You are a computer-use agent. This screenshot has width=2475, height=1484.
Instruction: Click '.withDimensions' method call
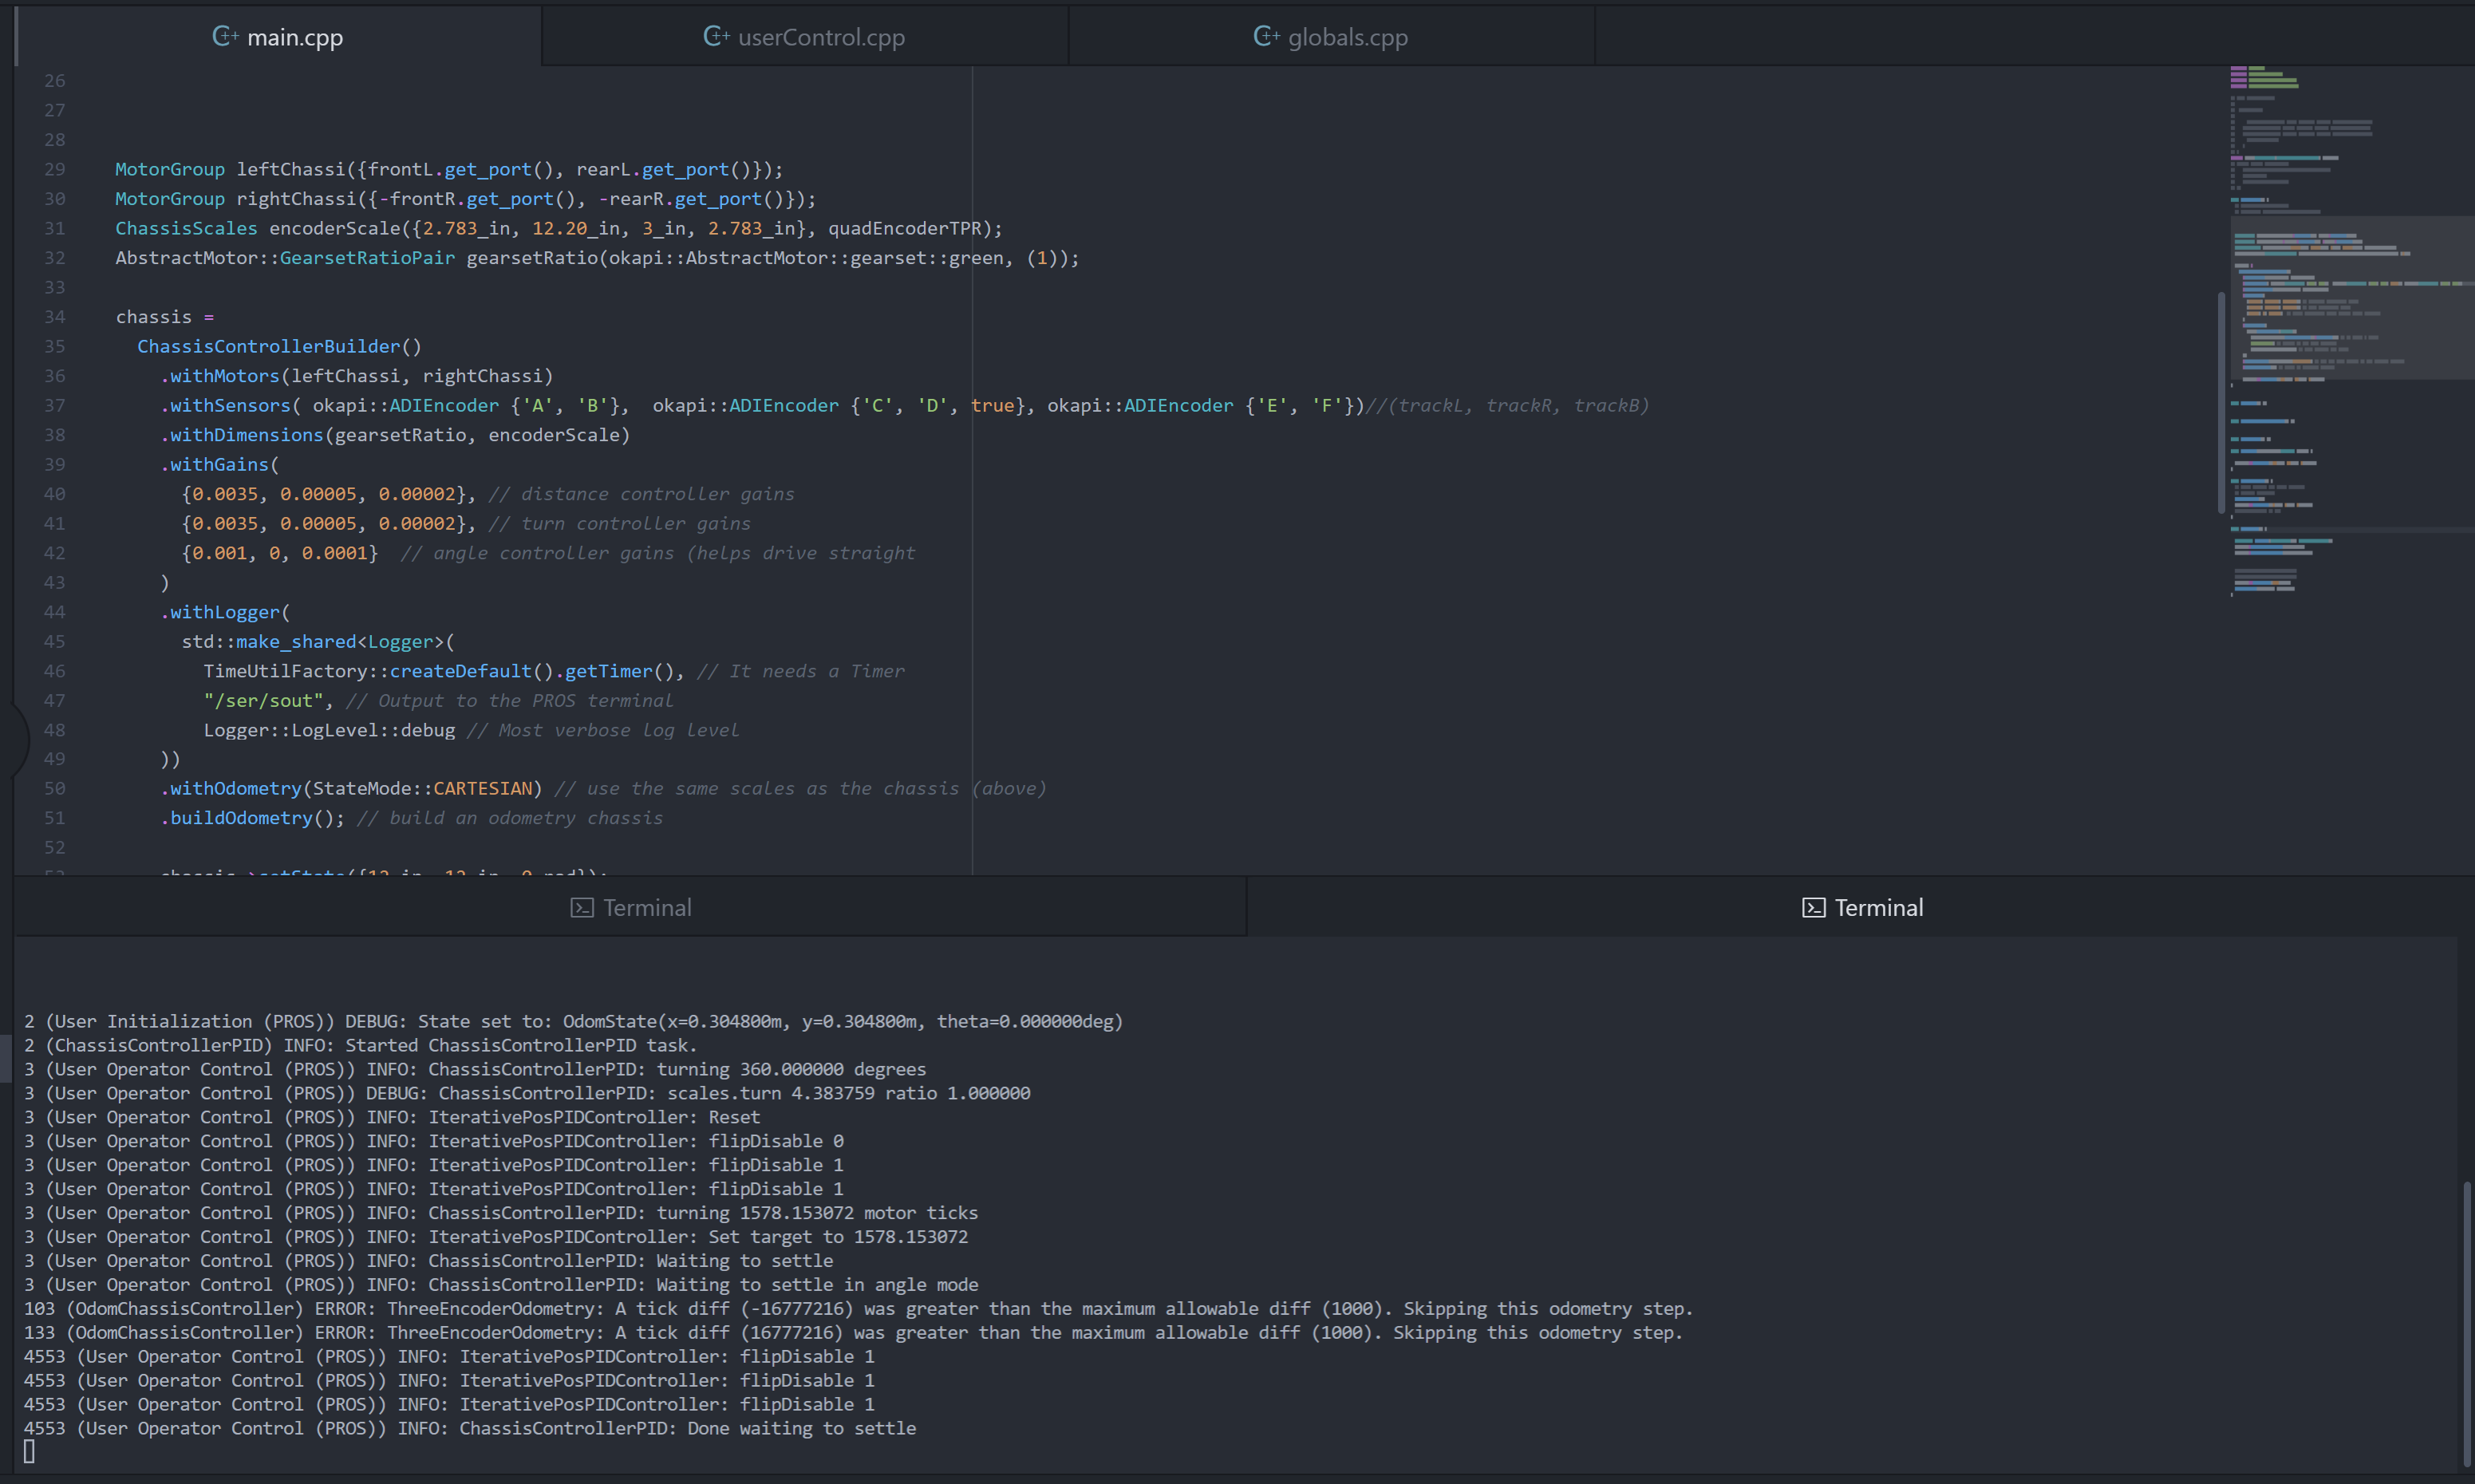(x=241, y=435)
